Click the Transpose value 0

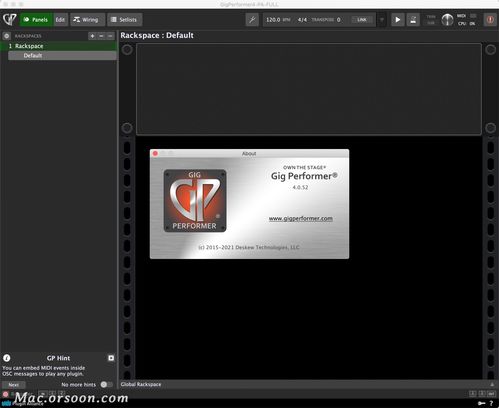[338, 20]
